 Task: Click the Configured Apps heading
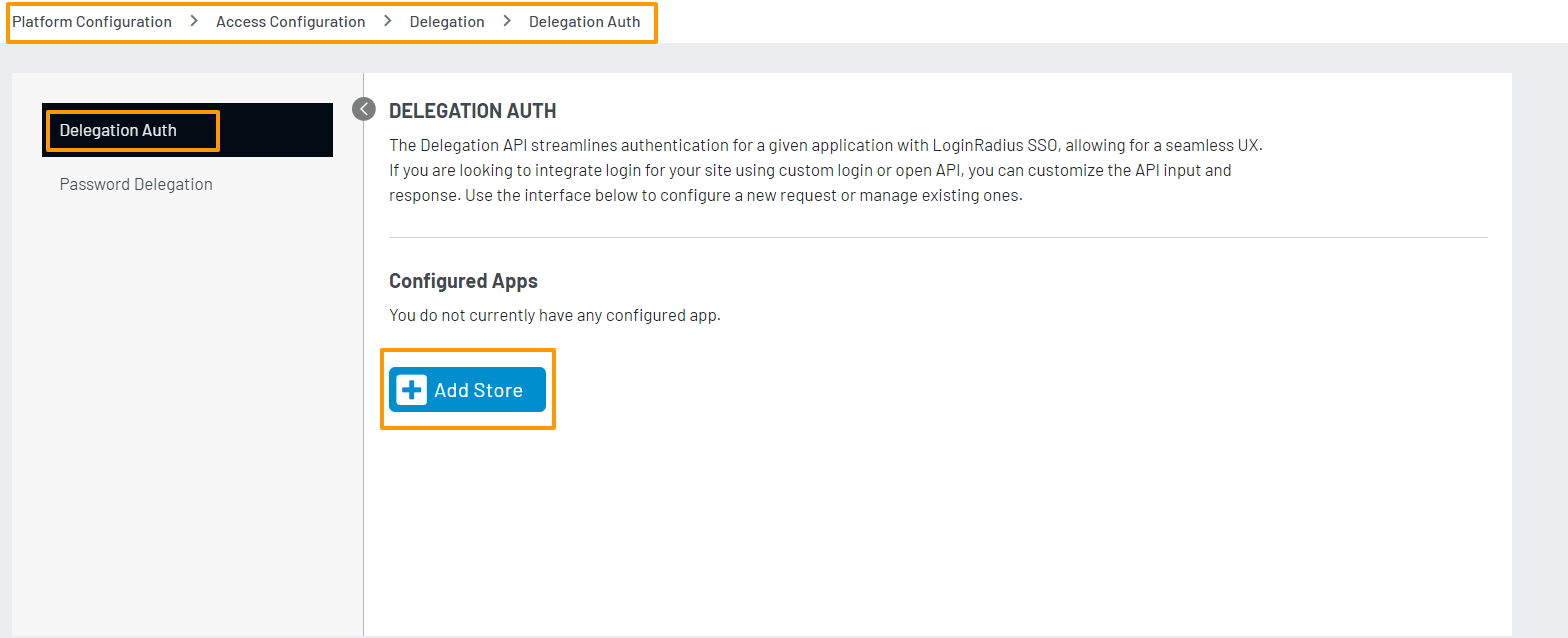(x=463, y=281)
